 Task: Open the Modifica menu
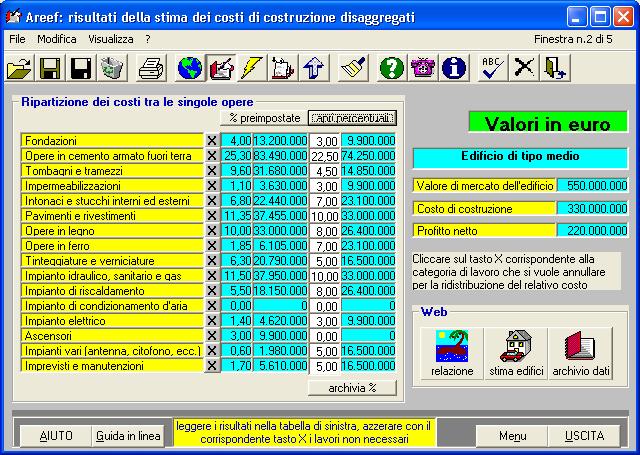tap(57, 38)
